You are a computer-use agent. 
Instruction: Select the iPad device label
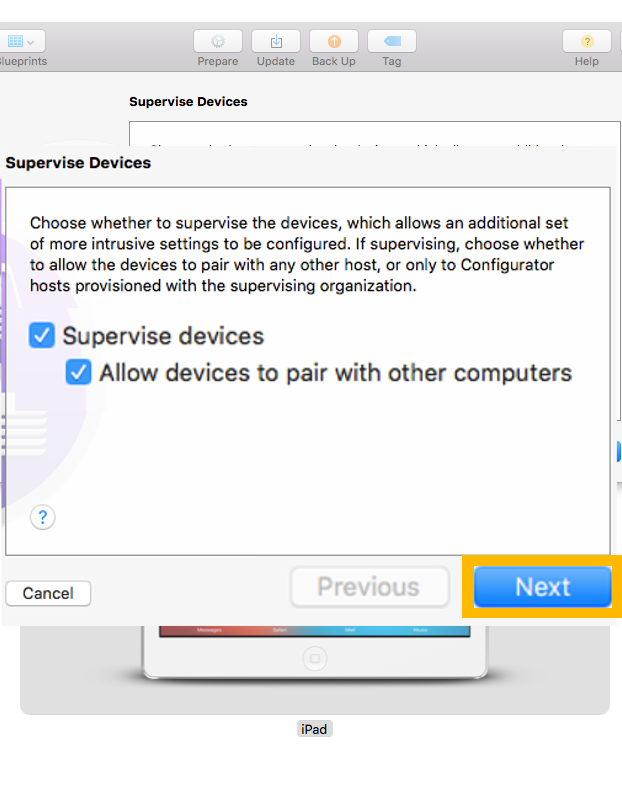pyautogui.click(x=314, y=729)
